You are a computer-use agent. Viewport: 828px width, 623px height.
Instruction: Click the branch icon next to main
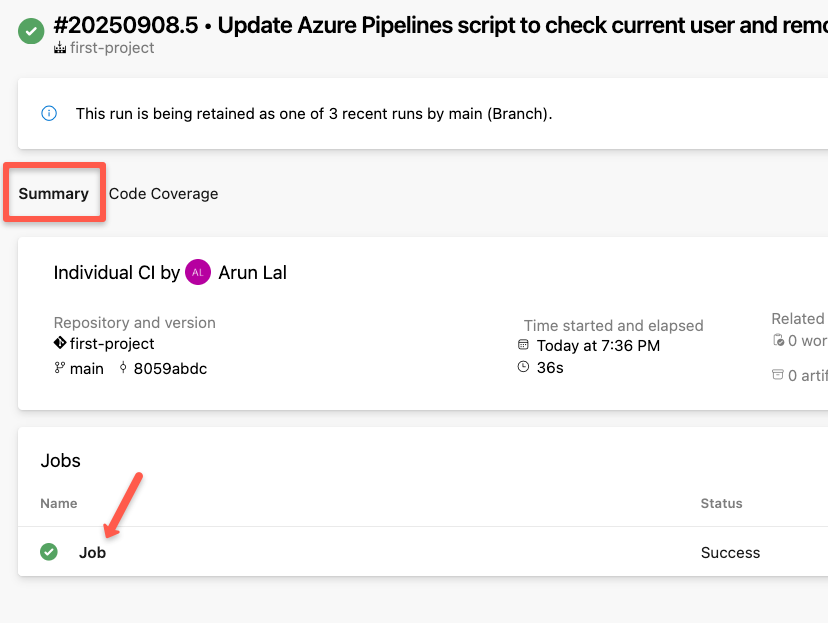click(58, 368)
